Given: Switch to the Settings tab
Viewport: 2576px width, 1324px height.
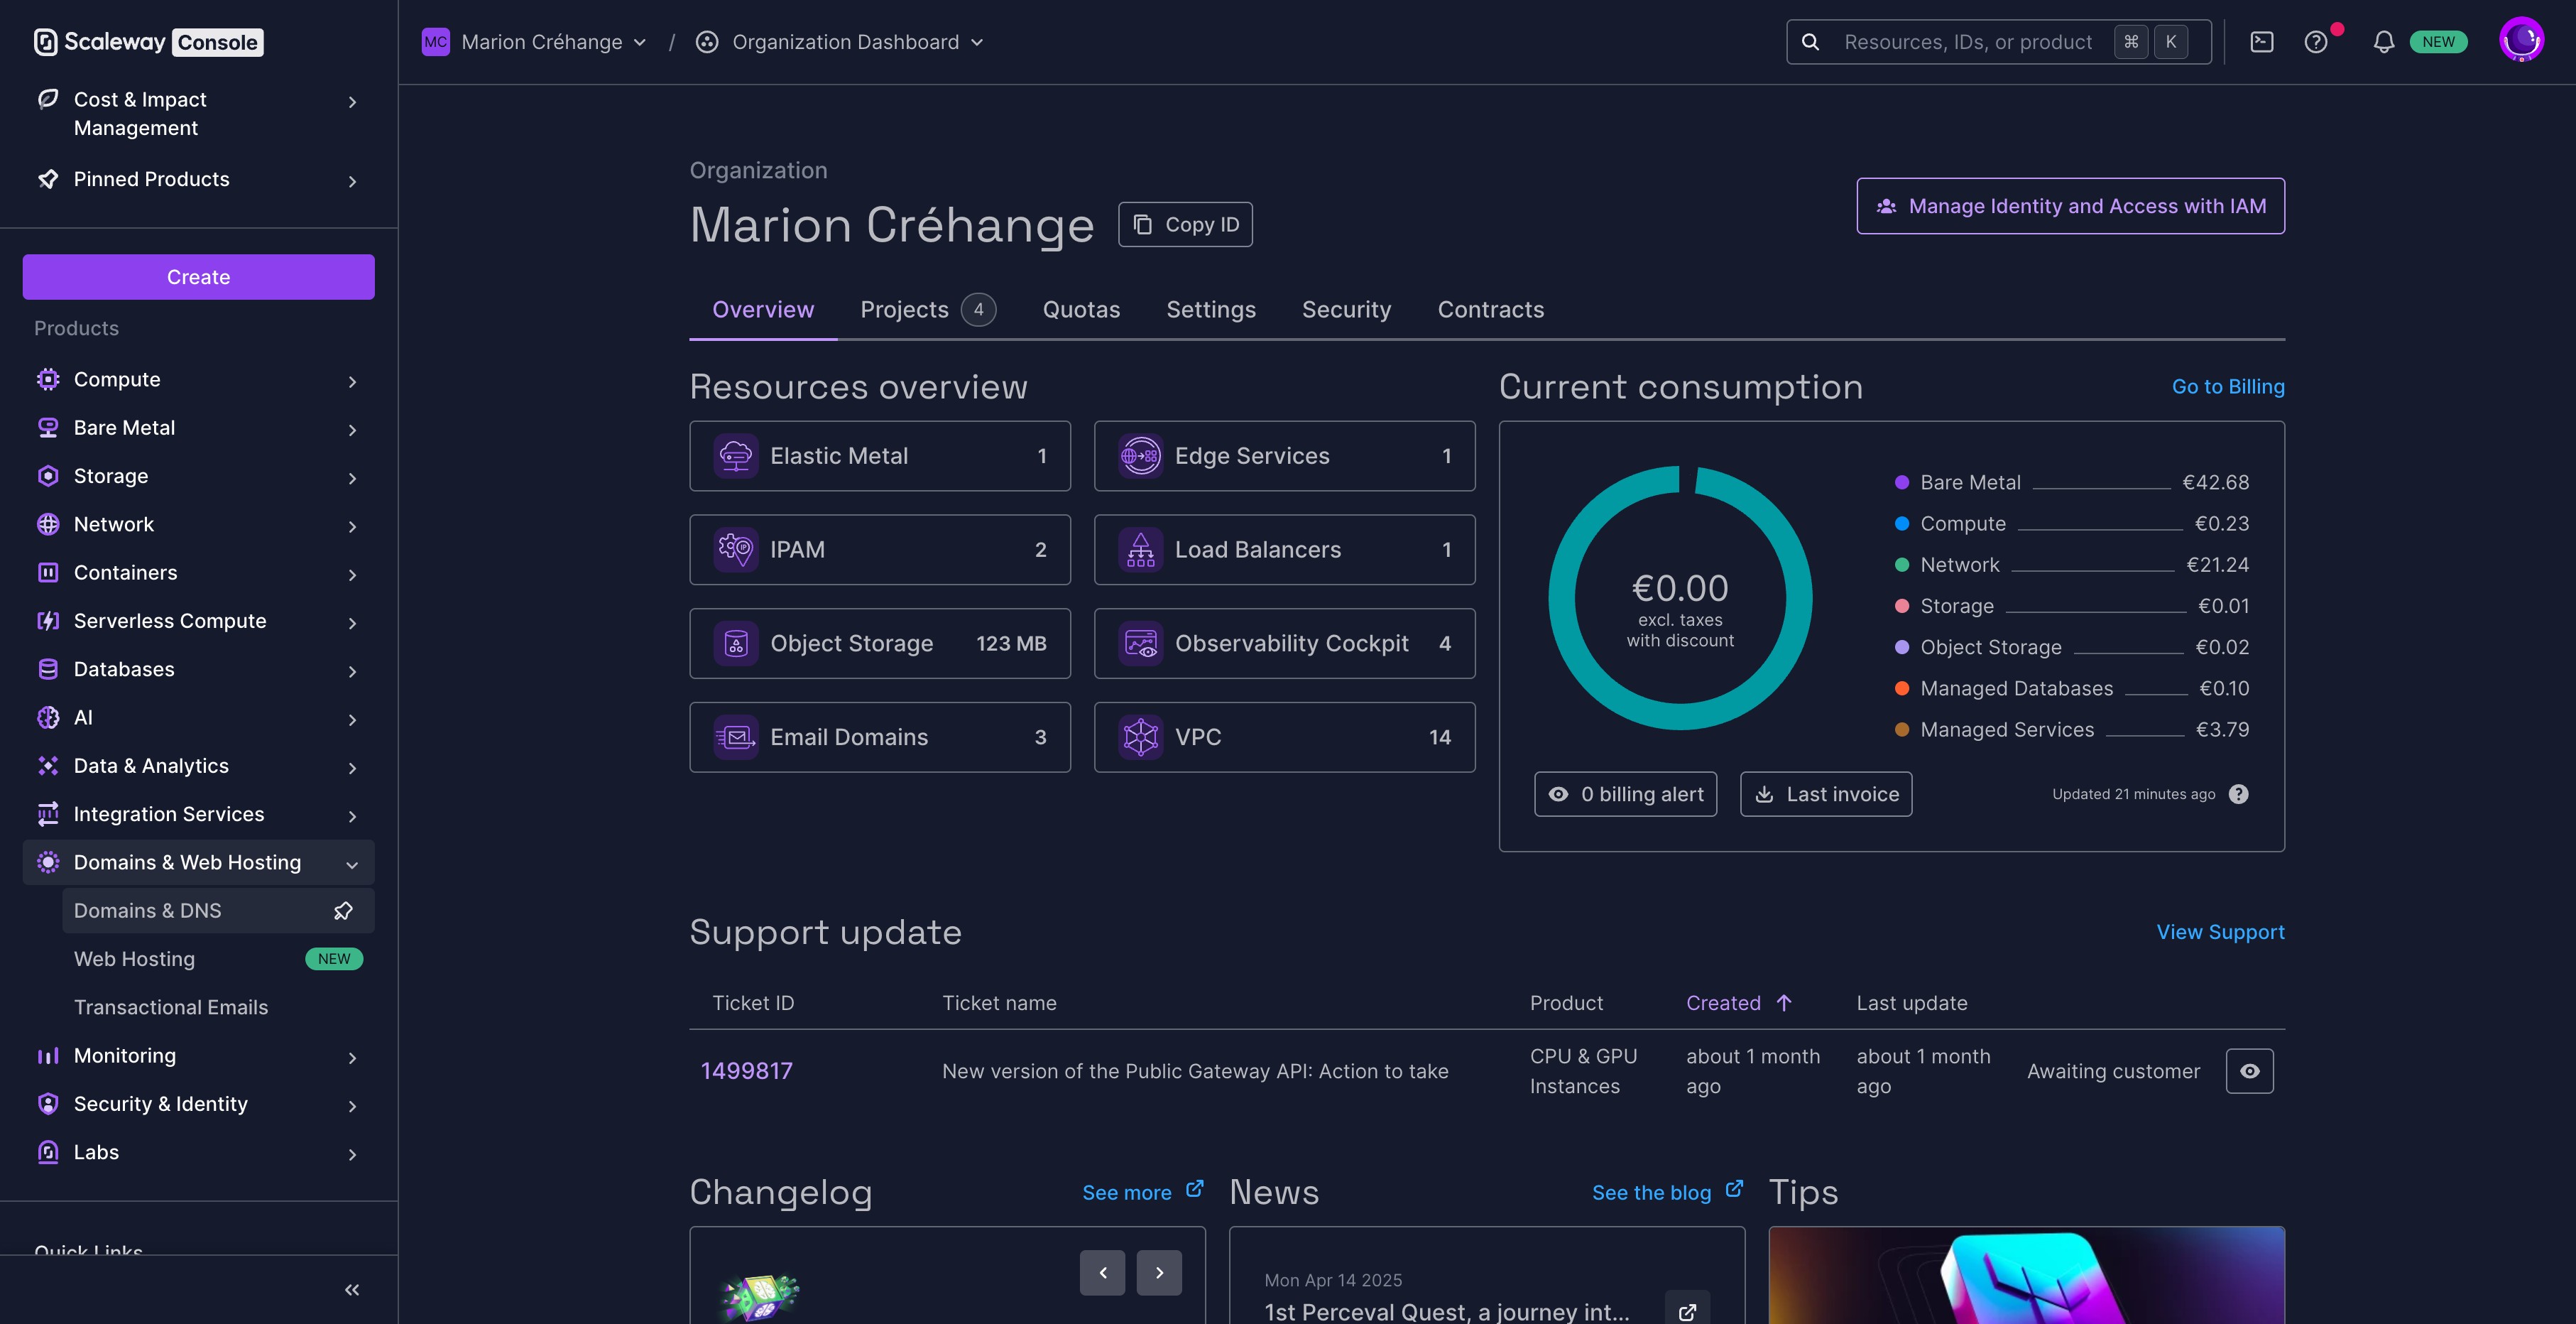Looking at the screenshot, I should [1210, 310].
